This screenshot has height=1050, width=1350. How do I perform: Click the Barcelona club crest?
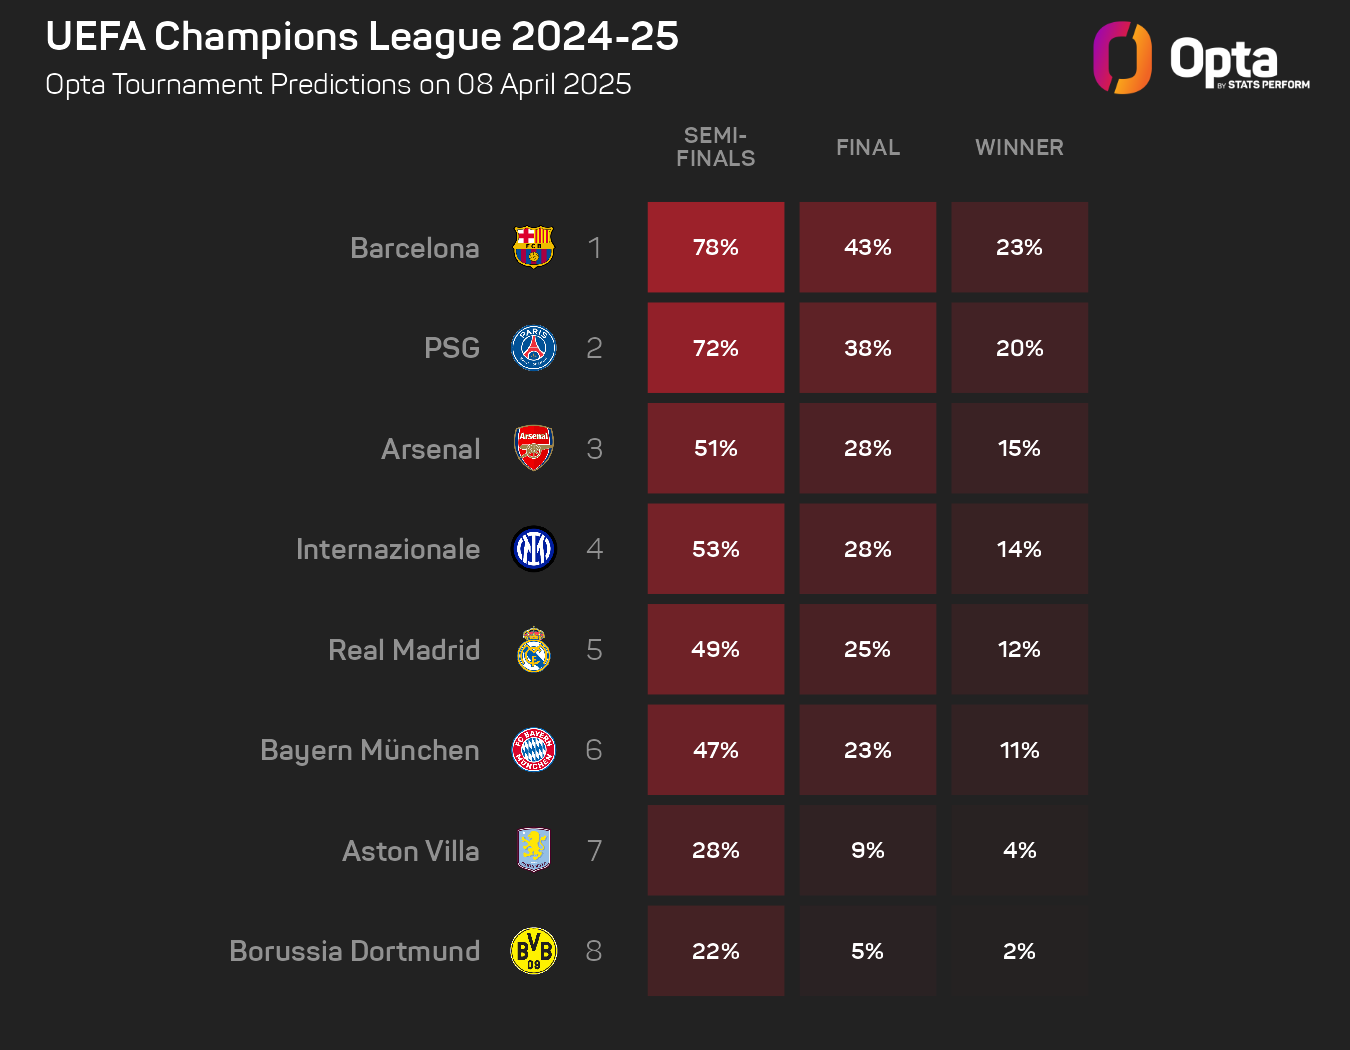[533, 247]
